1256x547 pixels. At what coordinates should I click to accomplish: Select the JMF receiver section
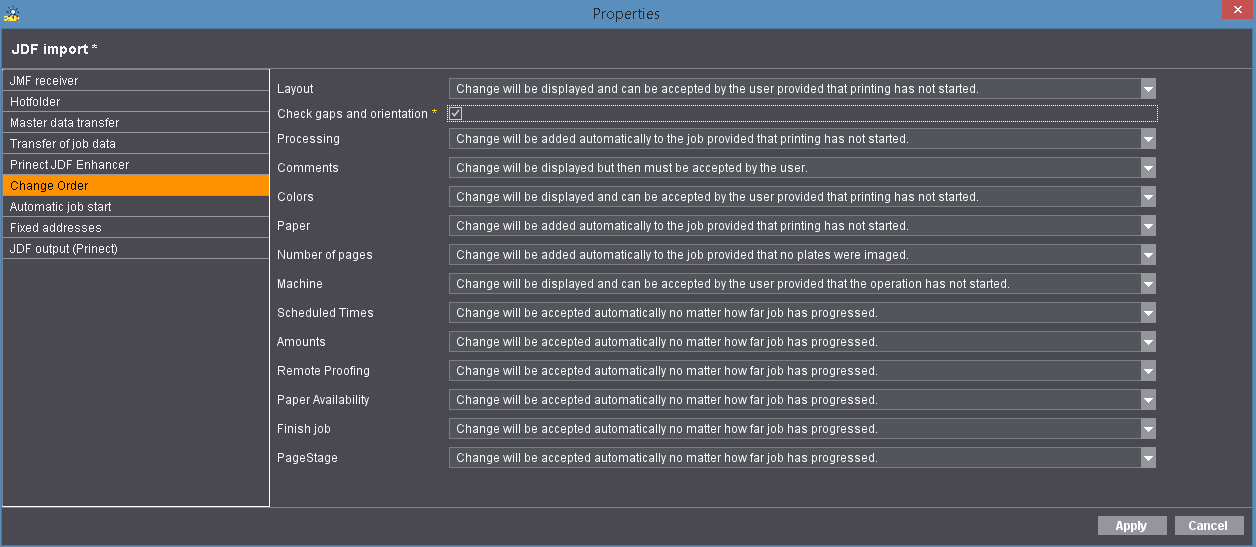click(x=135, y=81)
